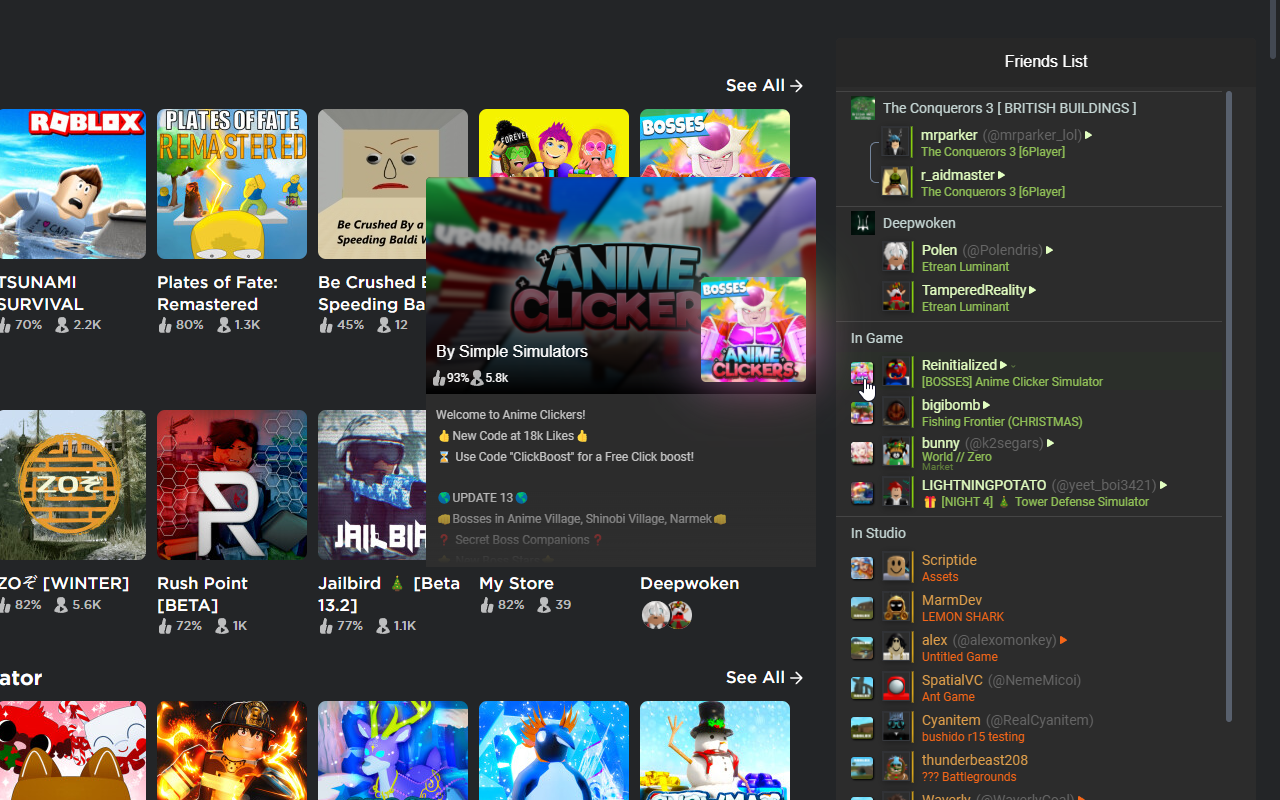Screen dimensions: 1280x800
Task: Click the join arrow beside TamperedReality
Action: pos(1032,290)
